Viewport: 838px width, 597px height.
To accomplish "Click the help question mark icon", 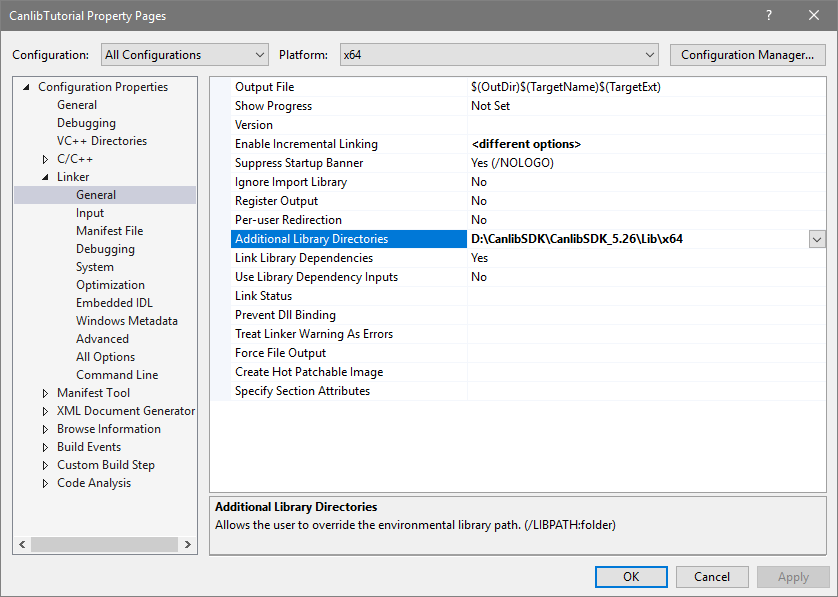I will (769, 15).
